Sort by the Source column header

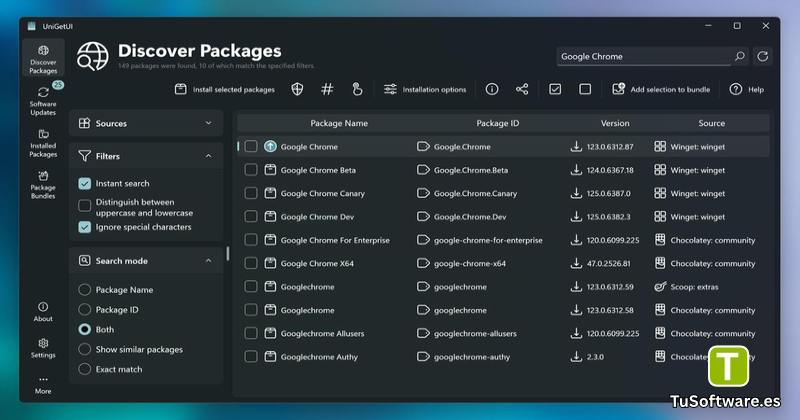(712, 123)
